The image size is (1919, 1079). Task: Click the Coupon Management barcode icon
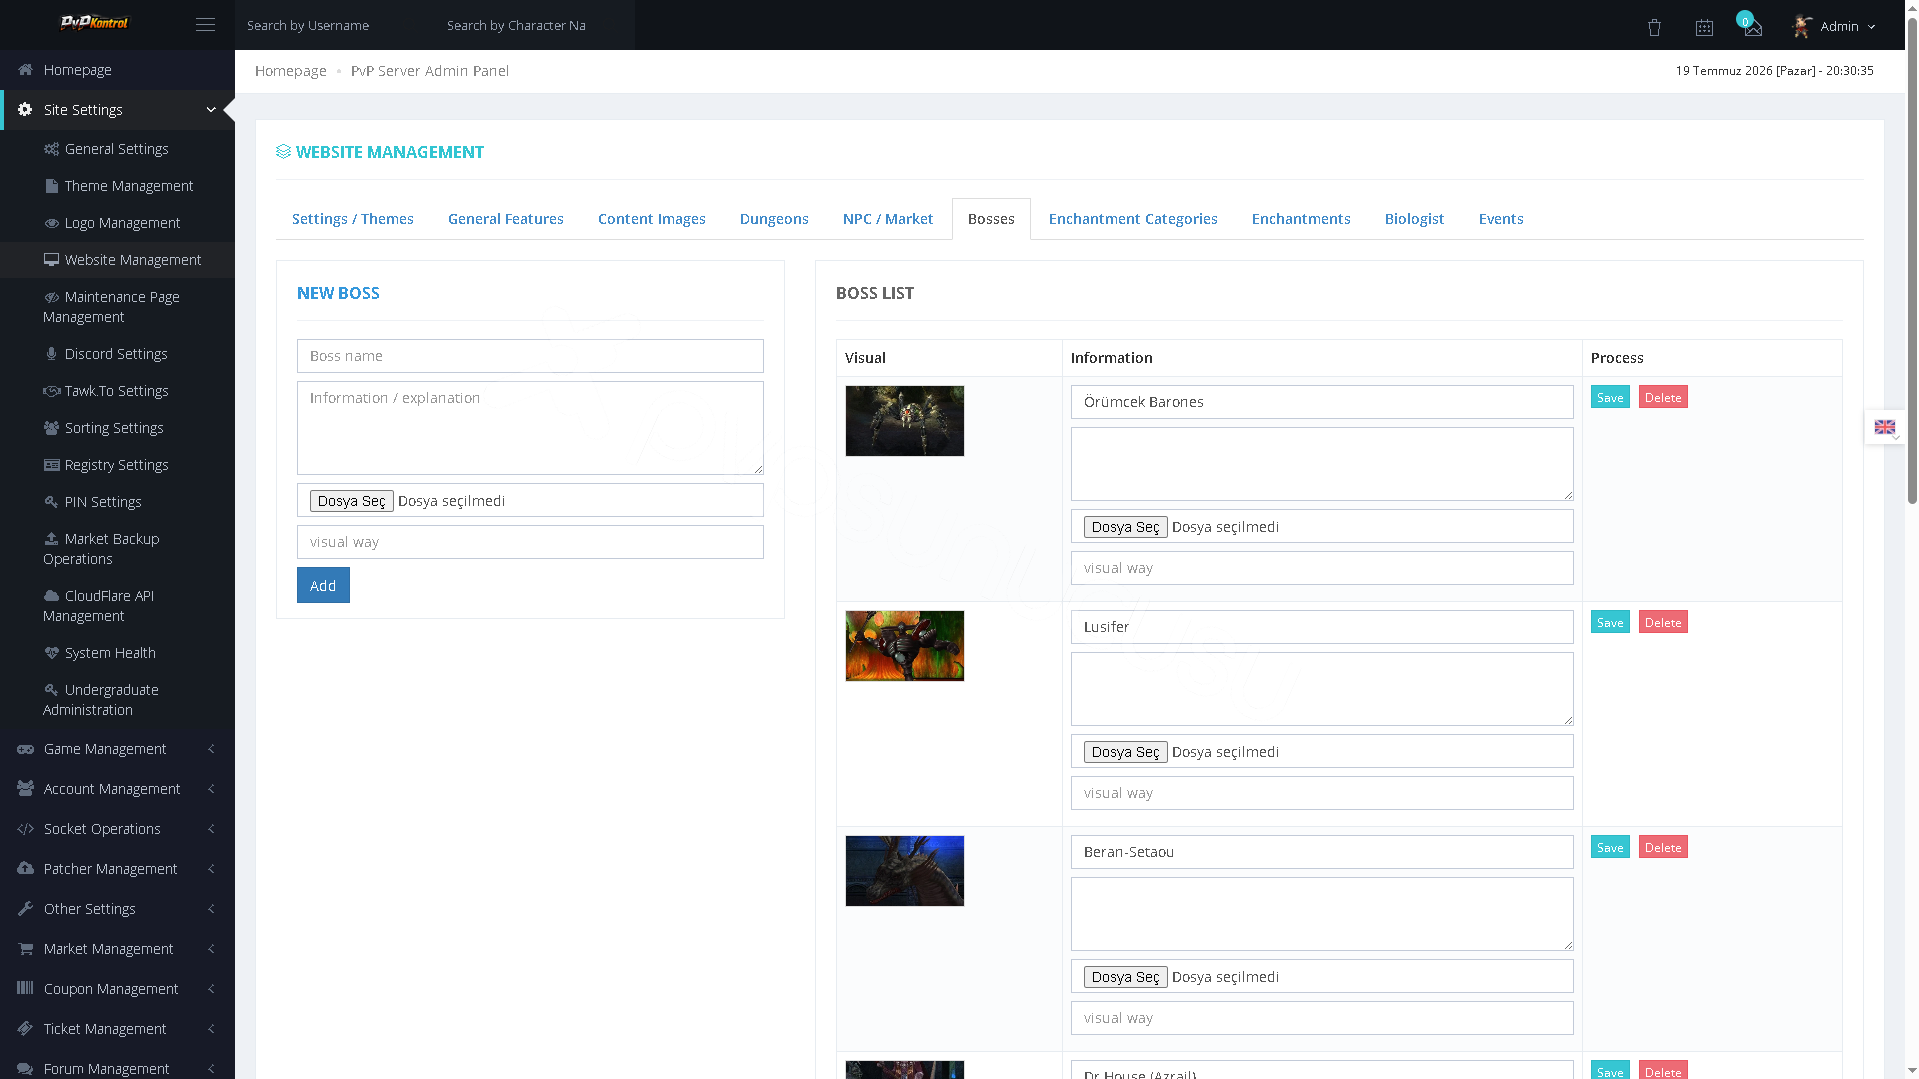pyautogui.click(x=26, y=988)
